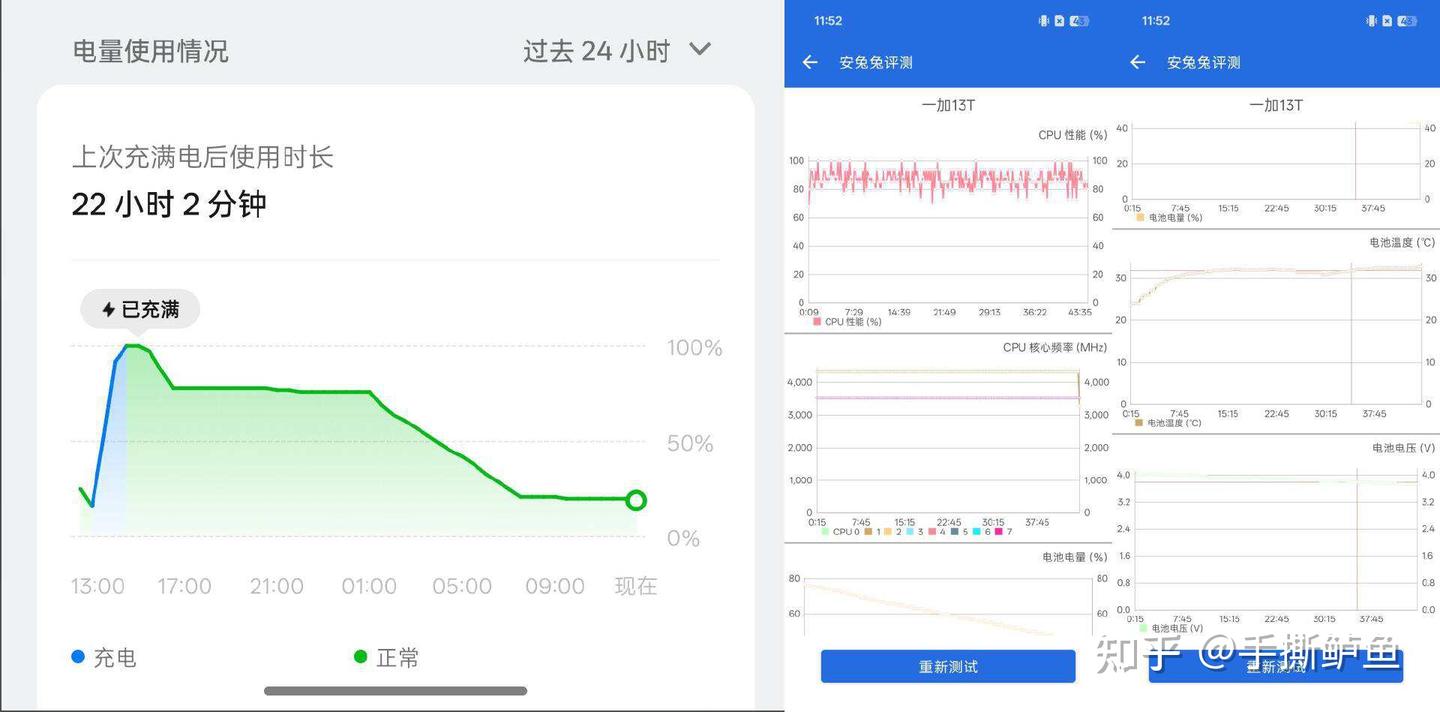Click the 电量使用情况 heading
The image size is (1440, 712).
pos(150,50)
